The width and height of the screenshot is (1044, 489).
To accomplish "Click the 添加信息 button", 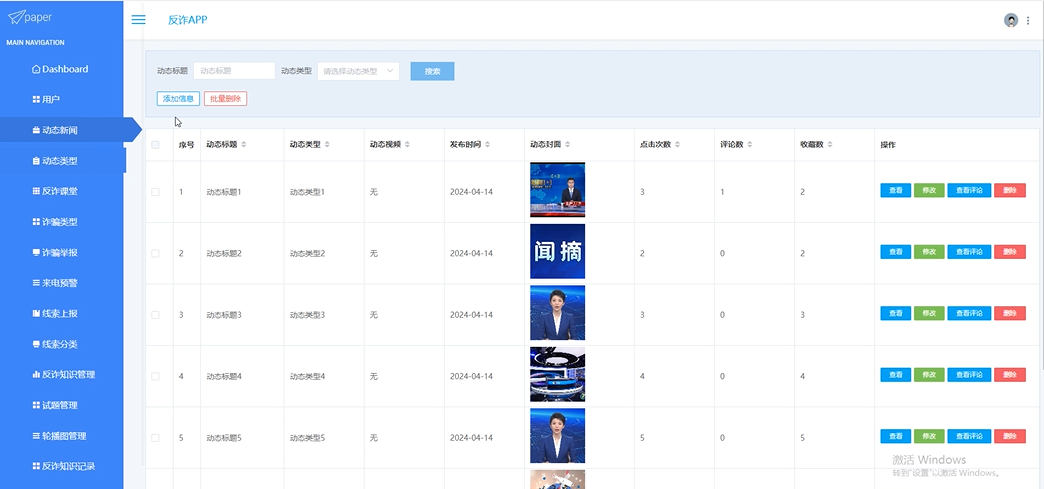I will 178,99.
